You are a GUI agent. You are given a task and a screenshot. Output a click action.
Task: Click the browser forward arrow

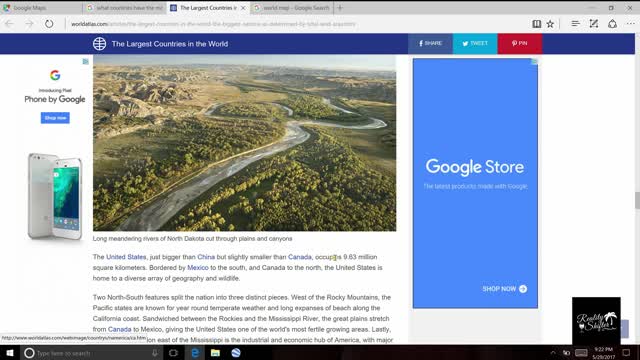click(29, 24)
